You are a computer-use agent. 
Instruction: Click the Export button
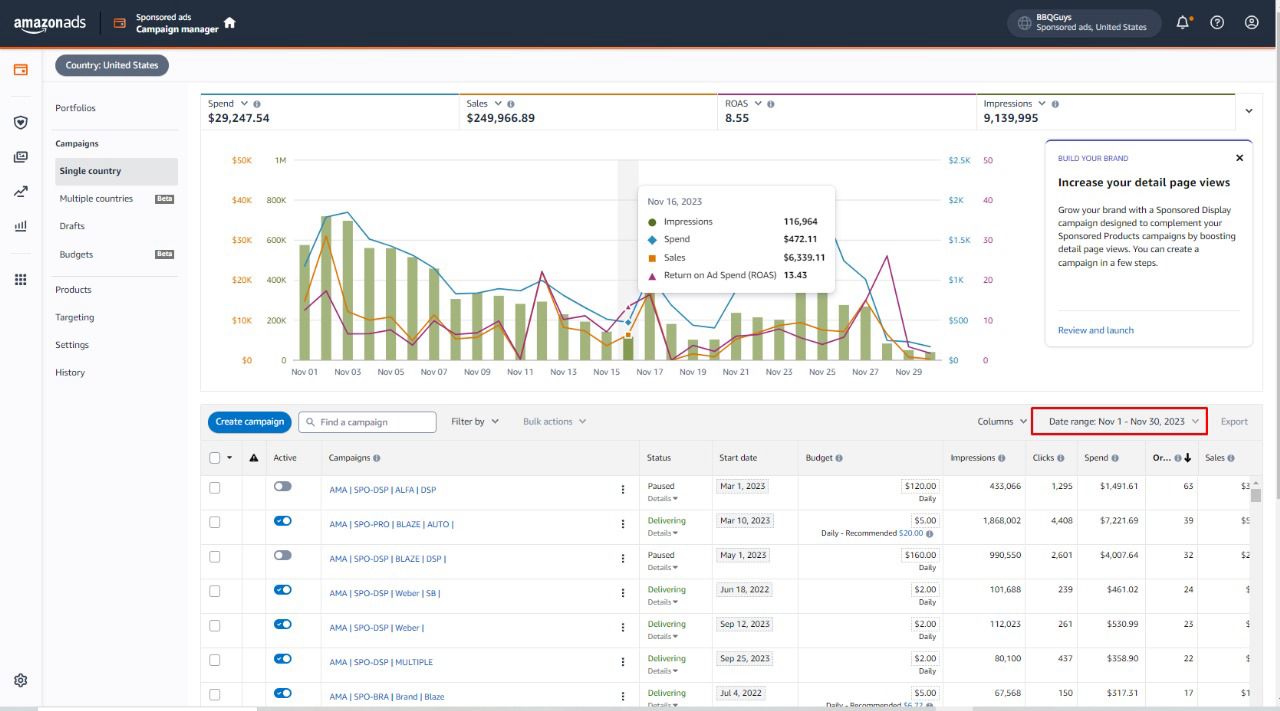[1234, 422]
